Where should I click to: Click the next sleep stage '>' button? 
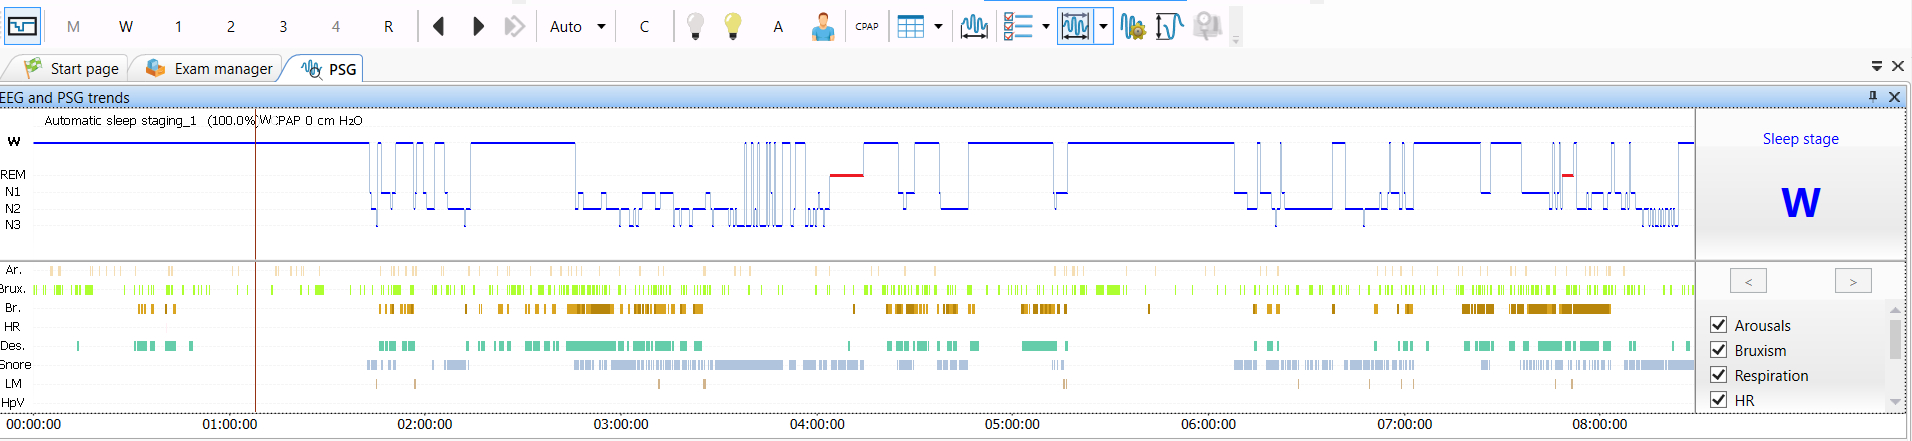pyautogui.click(x=1853, y=281)
